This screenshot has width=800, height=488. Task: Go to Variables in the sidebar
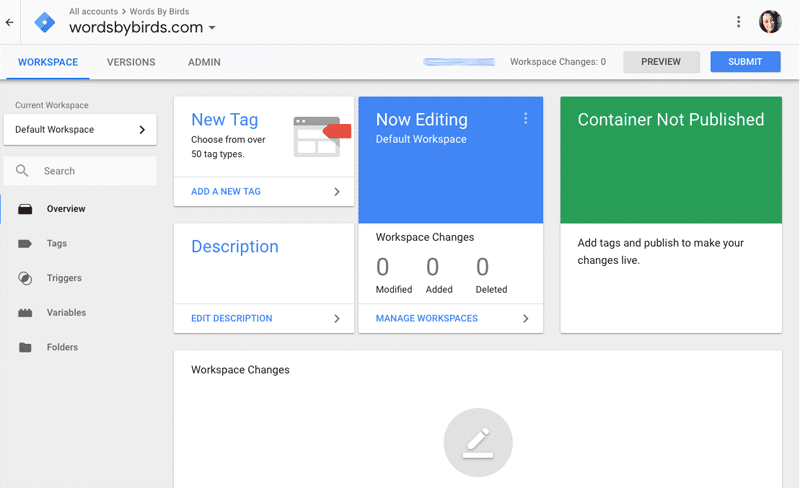click(66, 313)
